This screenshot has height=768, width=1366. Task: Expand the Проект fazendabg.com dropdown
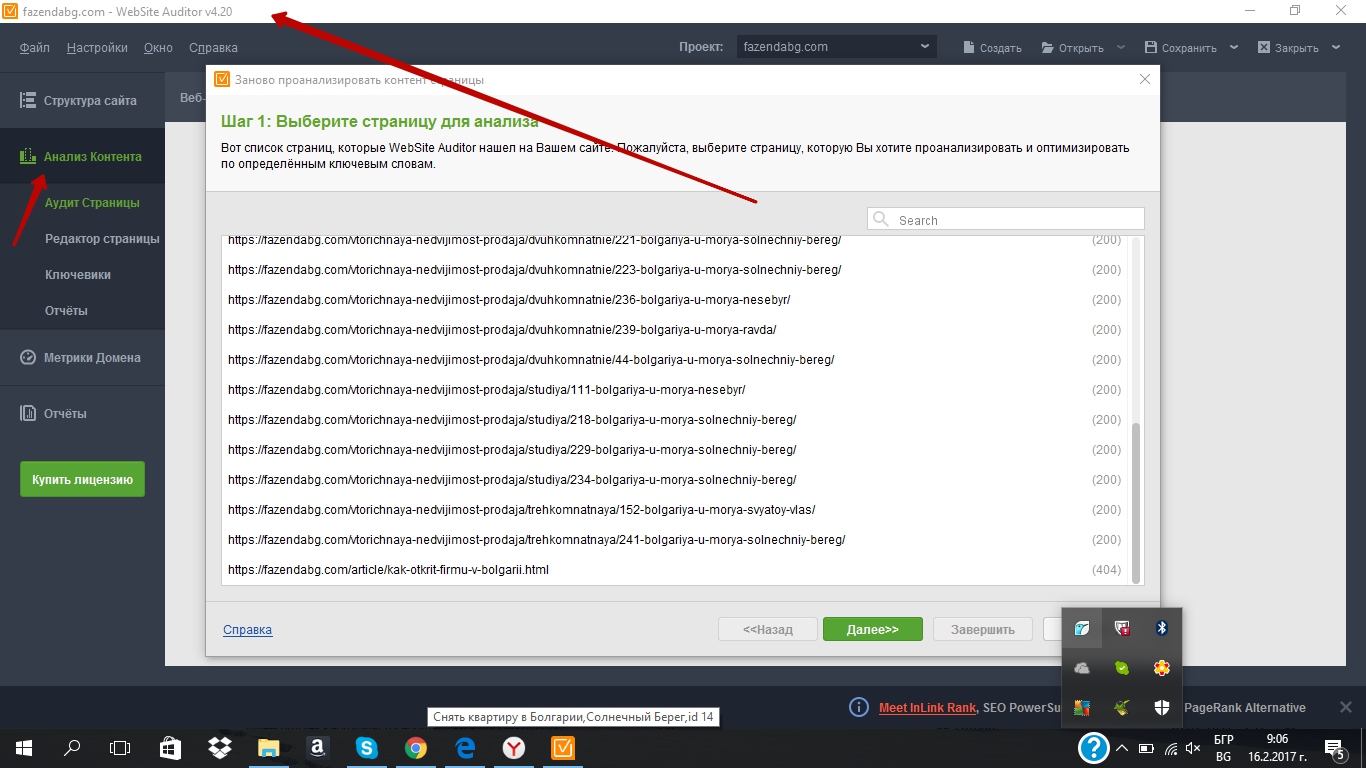pyautogui.click(x=837, y=46)
